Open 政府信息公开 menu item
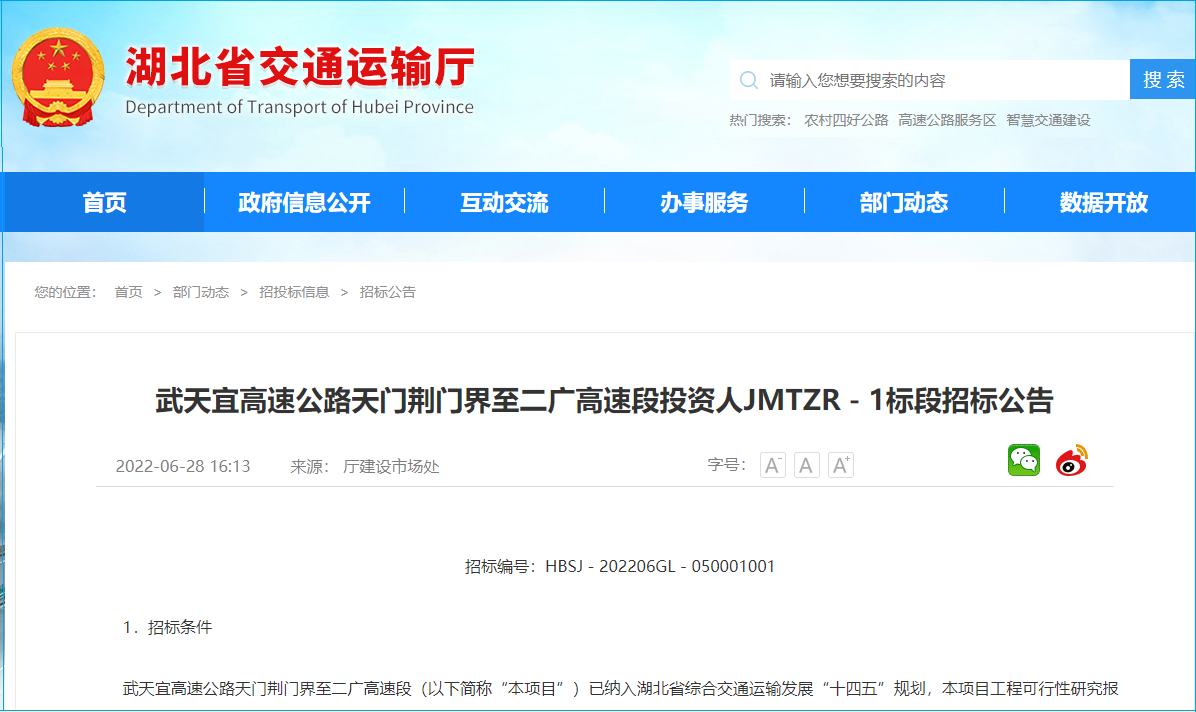Image resolution: width=1196 pixels, height=712 pixels. [x=304, y=203]
